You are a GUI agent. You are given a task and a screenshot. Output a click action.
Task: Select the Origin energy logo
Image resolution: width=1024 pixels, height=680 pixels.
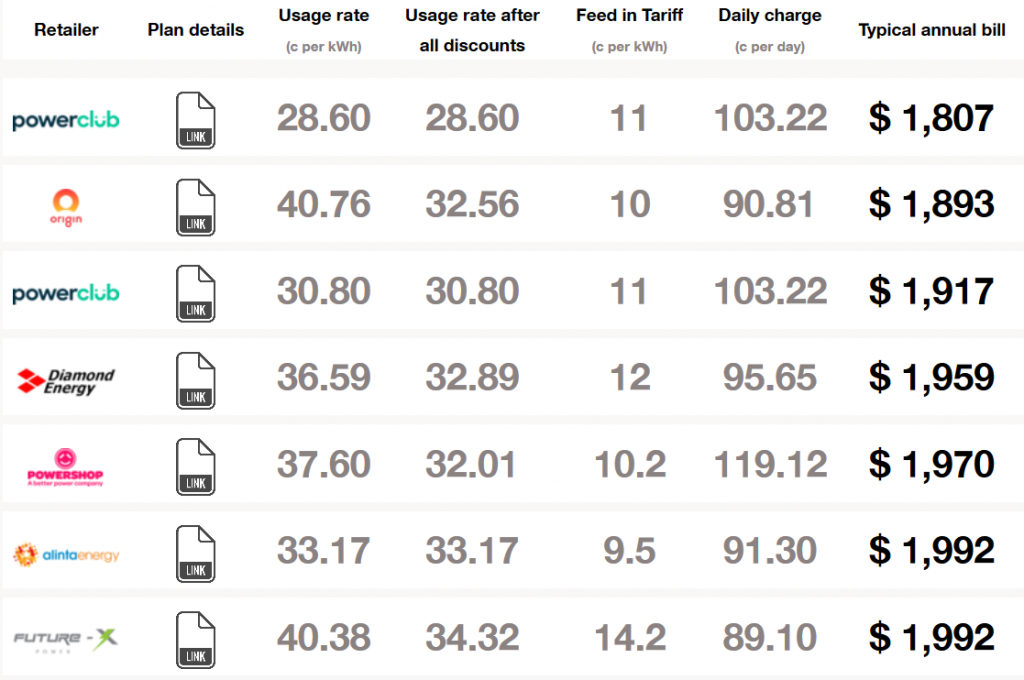click(x=67, y=203)
